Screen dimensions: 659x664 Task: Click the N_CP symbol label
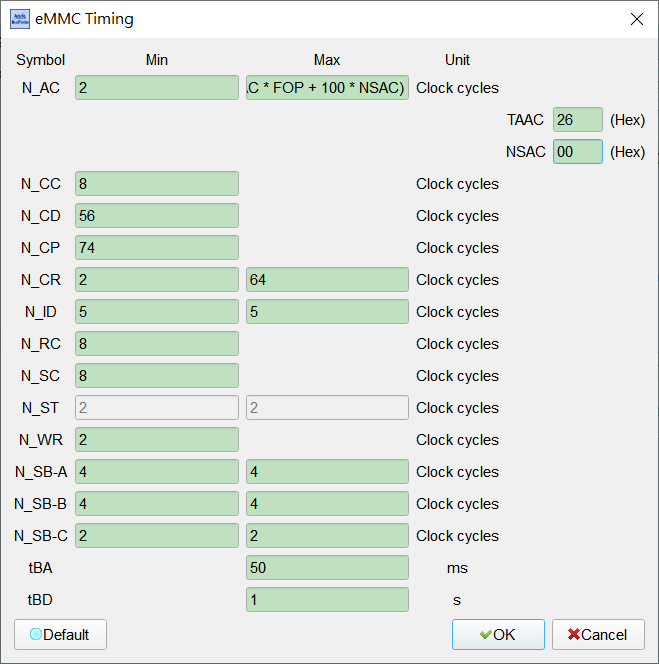pyautogui.click(x=41, y=248)
